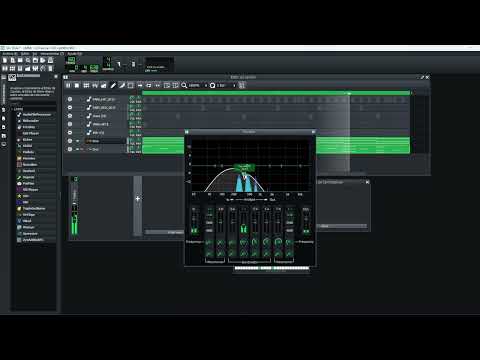This screenshot has width=480, height=360.
Task: Toggle auto-scrolling in the timeline
Action: [140, 86]
